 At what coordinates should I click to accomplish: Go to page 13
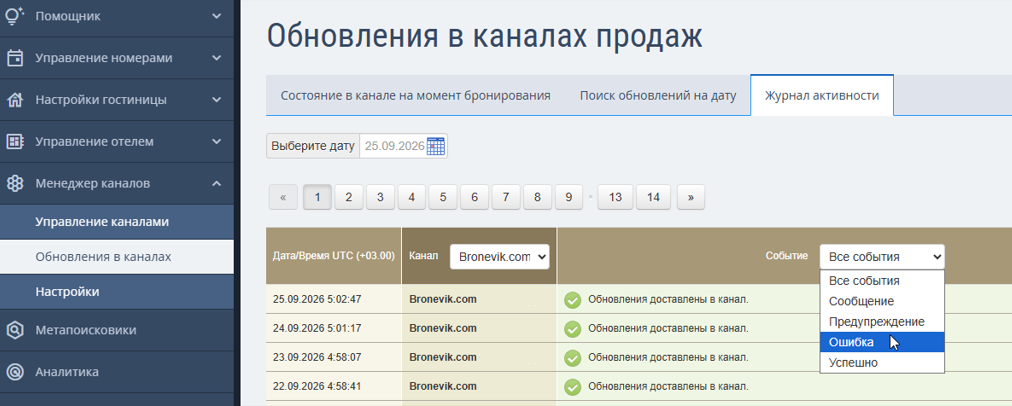pyautogui.click(x=615, y=198)
